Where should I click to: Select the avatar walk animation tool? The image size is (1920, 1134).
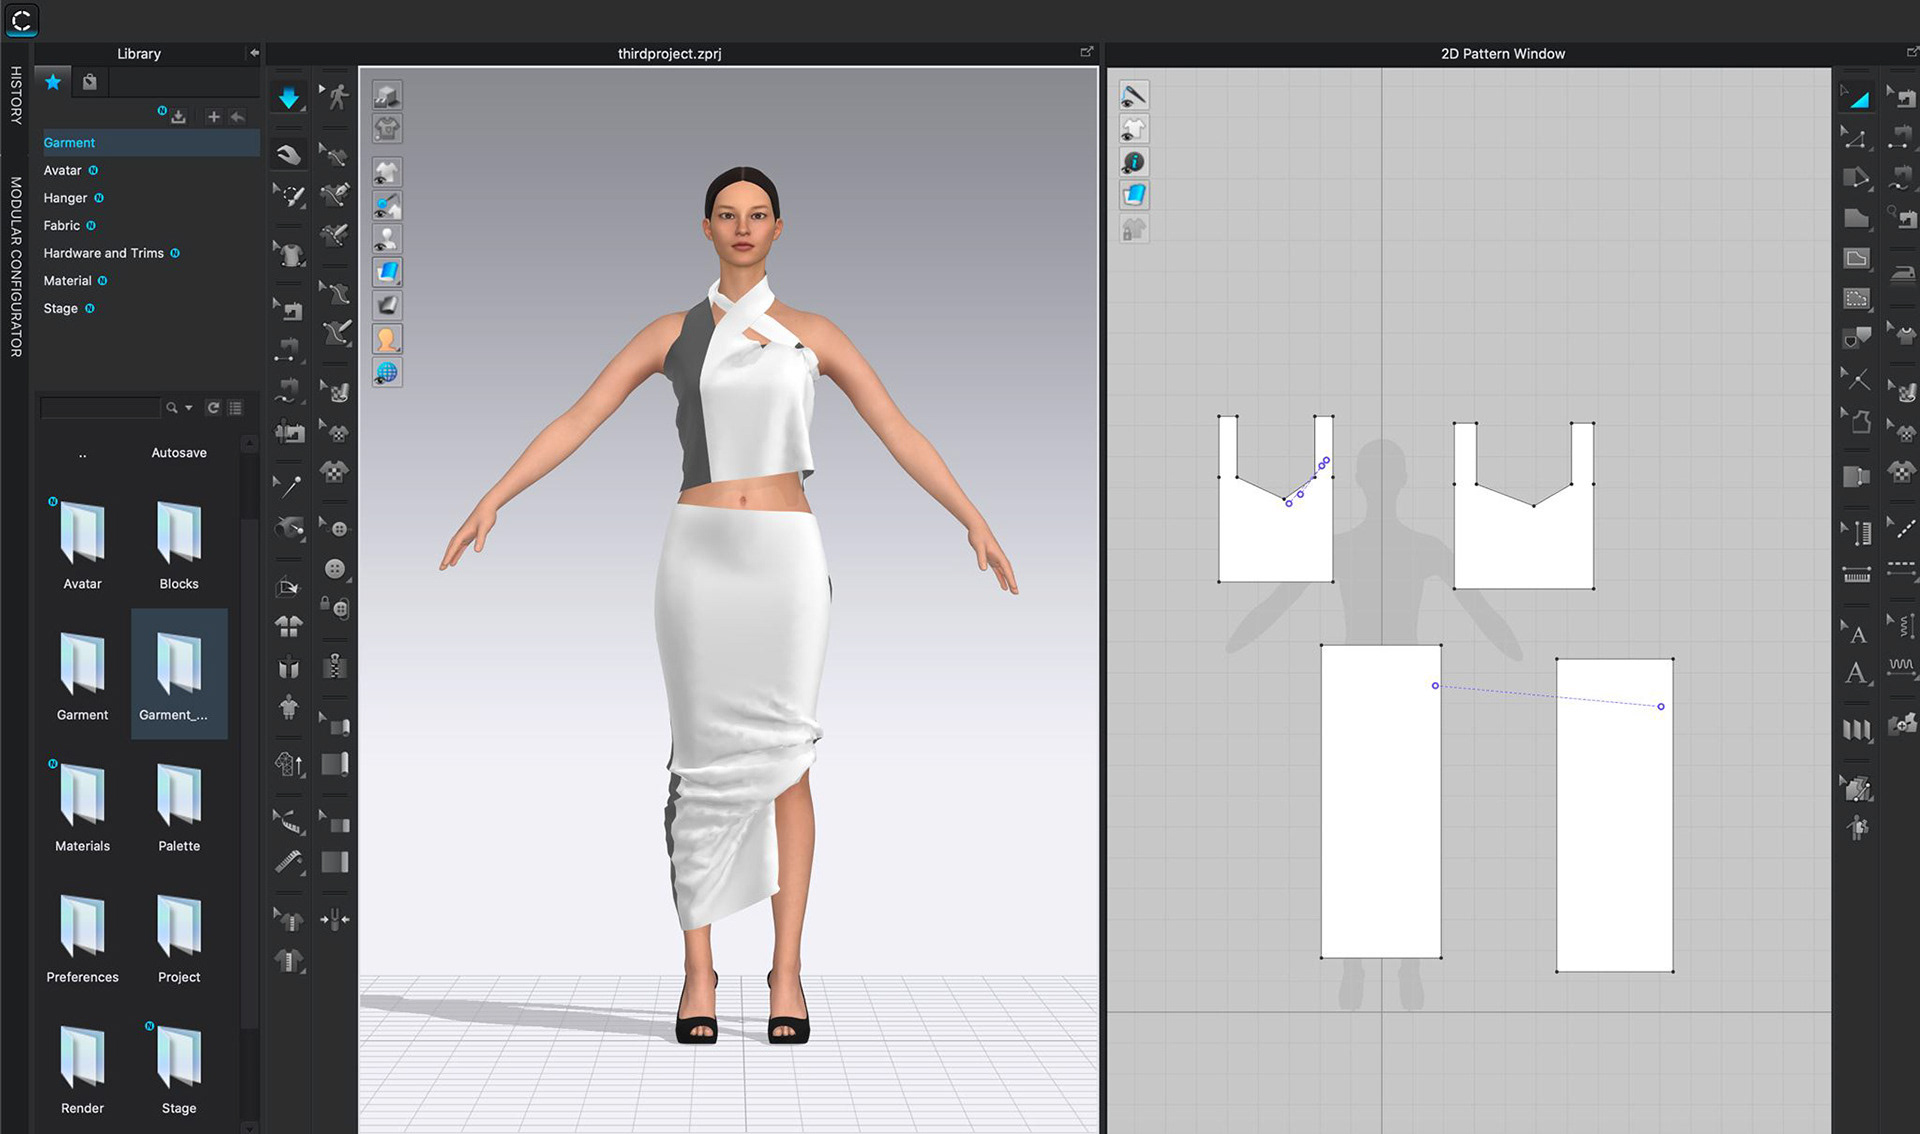338,97
